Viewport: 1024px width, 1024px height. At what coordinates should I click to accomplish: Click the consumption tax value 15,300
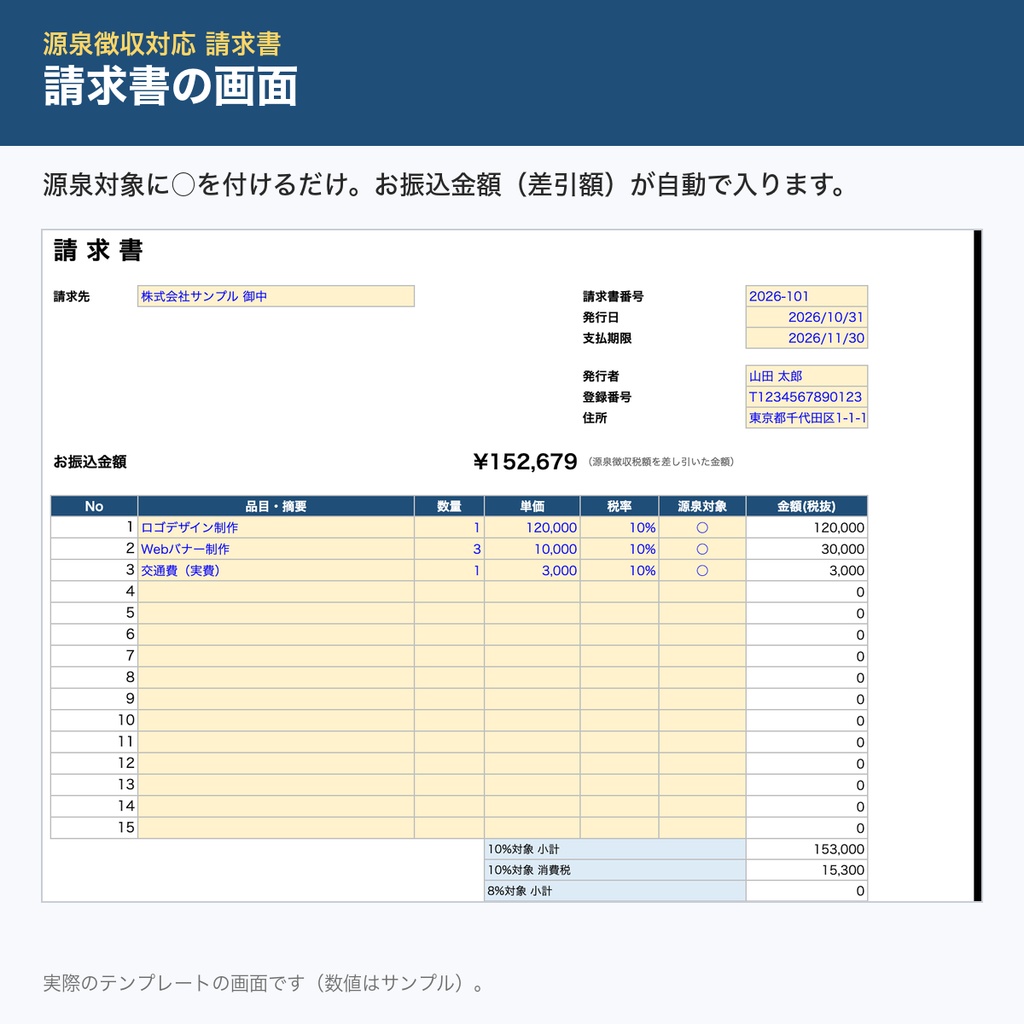[x=807, y=870]
